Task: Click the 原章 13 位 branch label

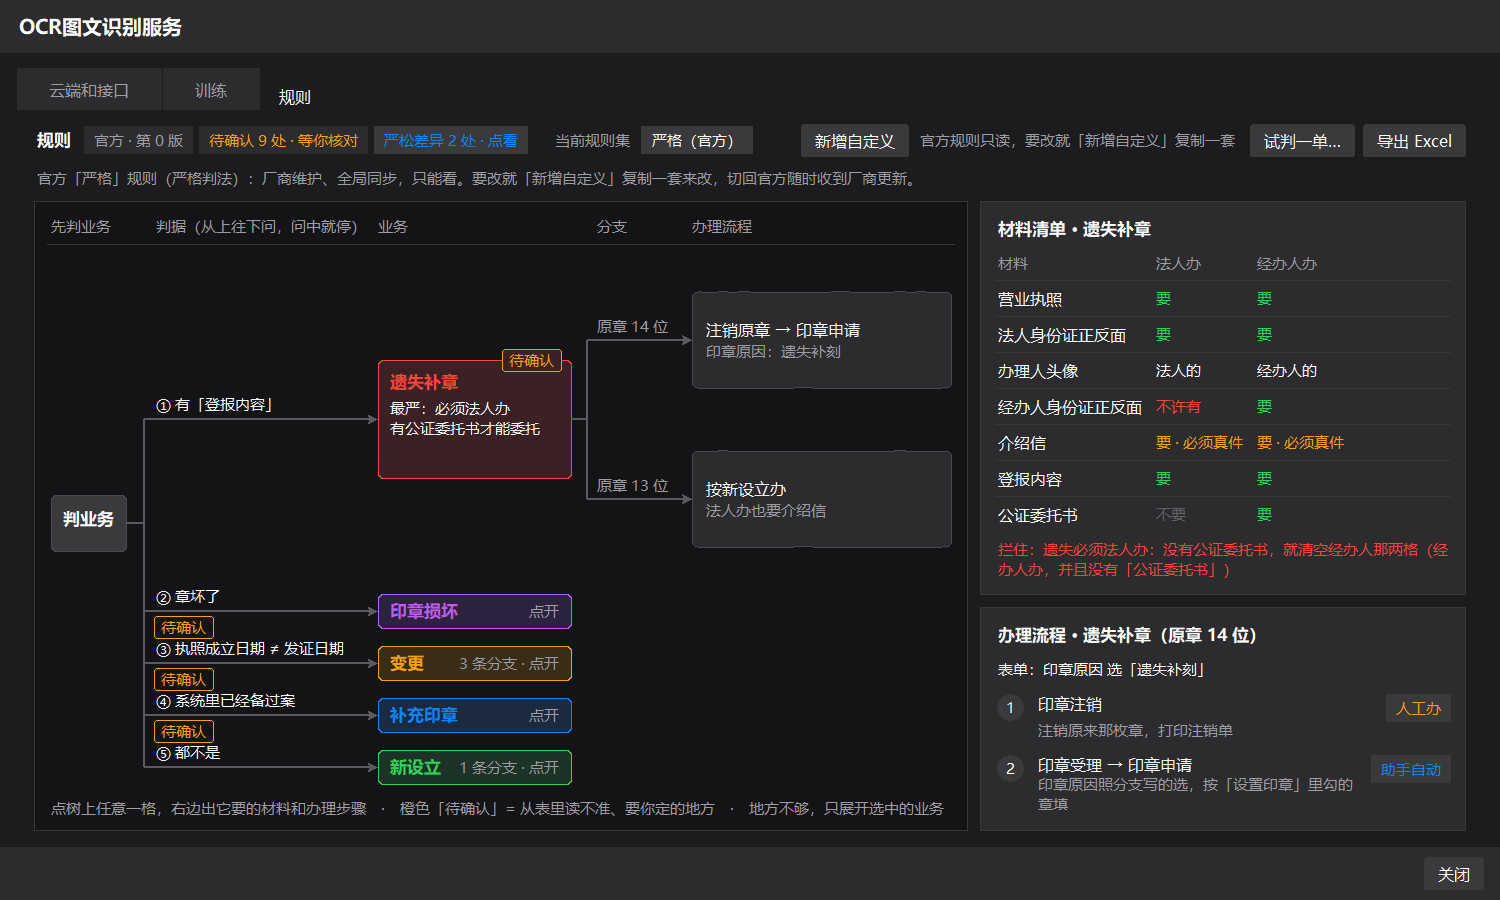Action: 632,485
